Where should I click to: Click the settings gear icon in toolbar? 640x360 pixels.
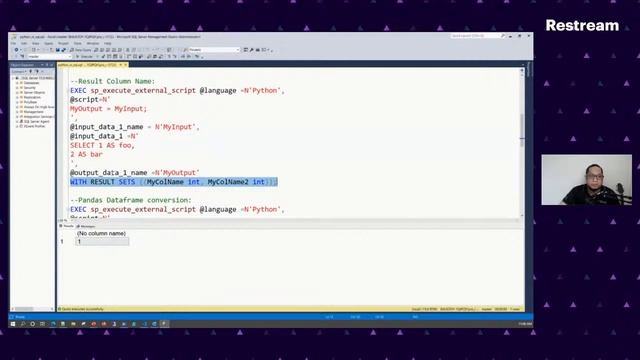[x=16, y=50]
